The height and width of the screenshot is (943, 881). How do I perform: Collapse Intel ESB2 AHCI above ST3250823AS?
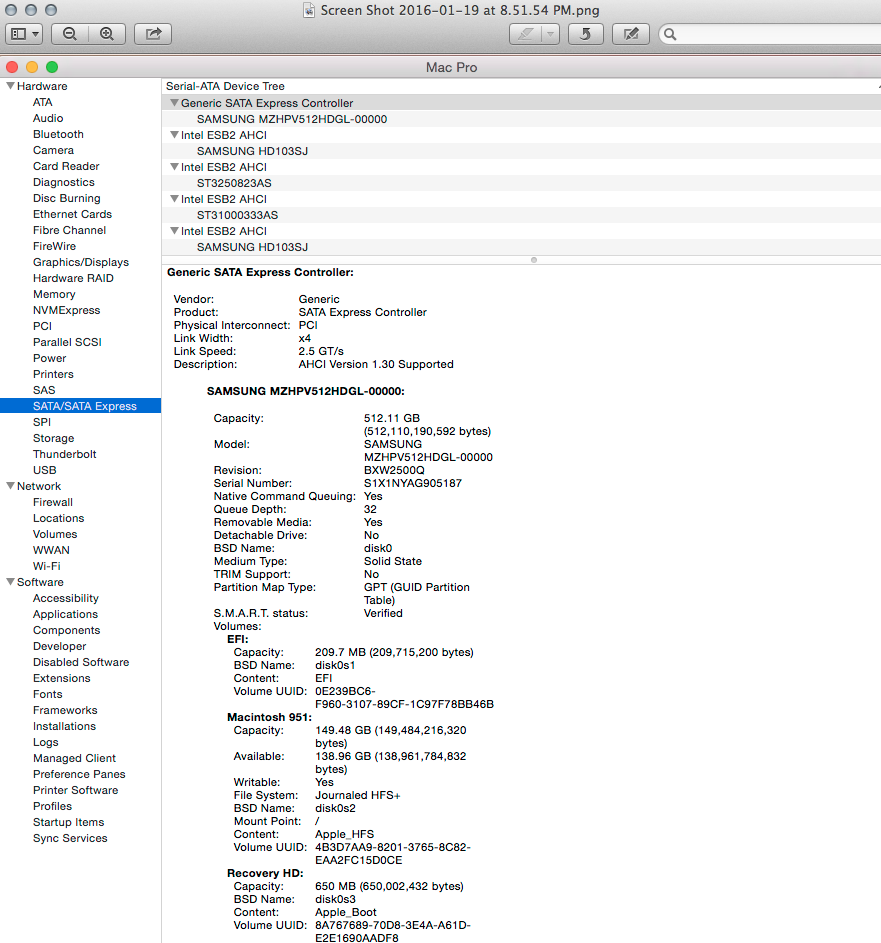click(x=174, y=167)
